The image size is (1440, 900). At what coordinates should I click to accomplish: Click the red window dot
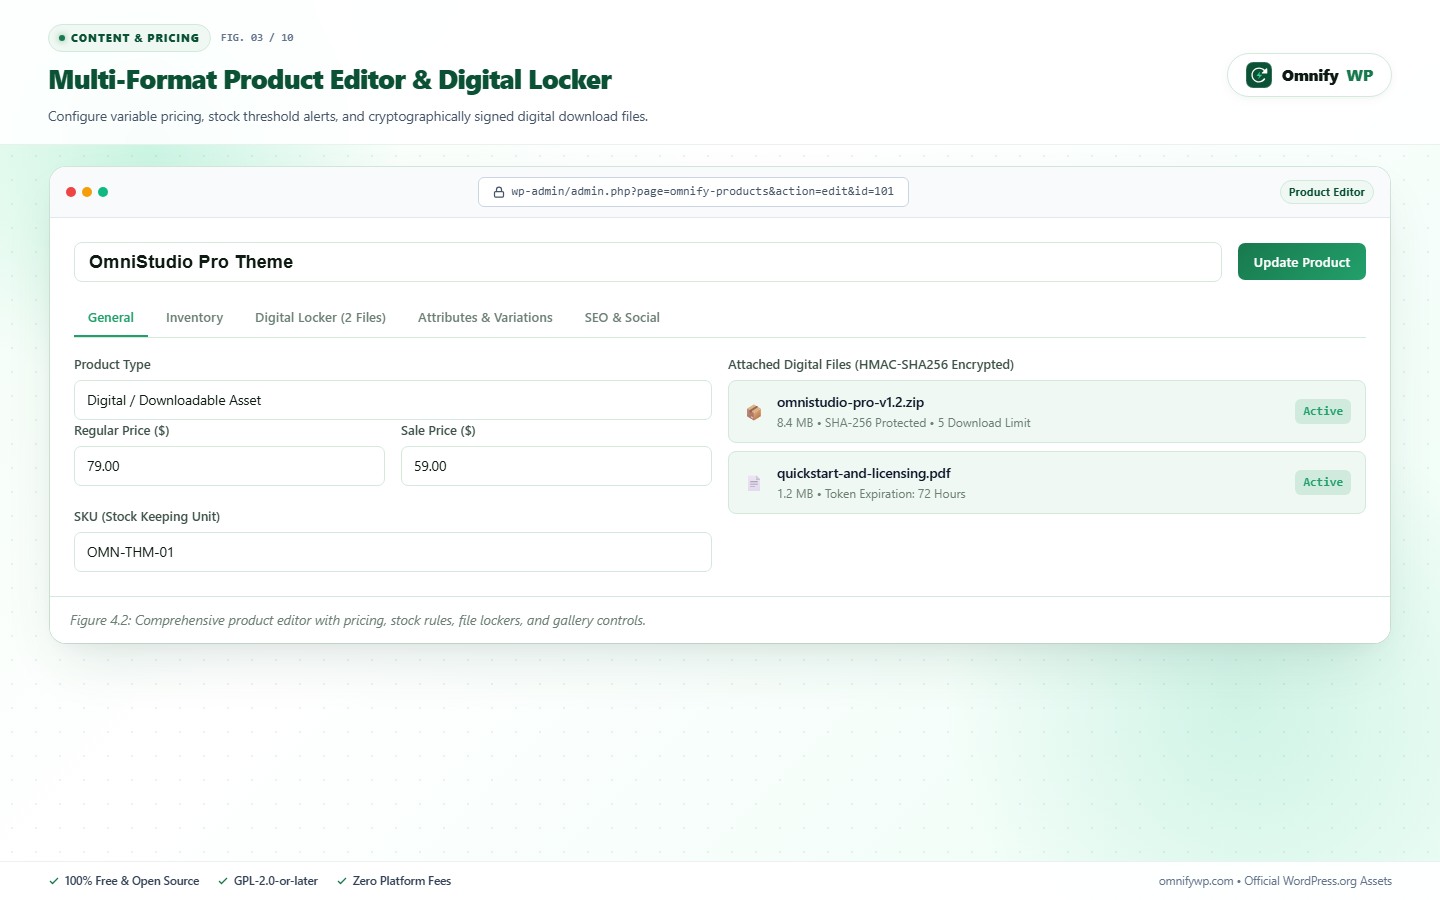click(x=71, y=192)
